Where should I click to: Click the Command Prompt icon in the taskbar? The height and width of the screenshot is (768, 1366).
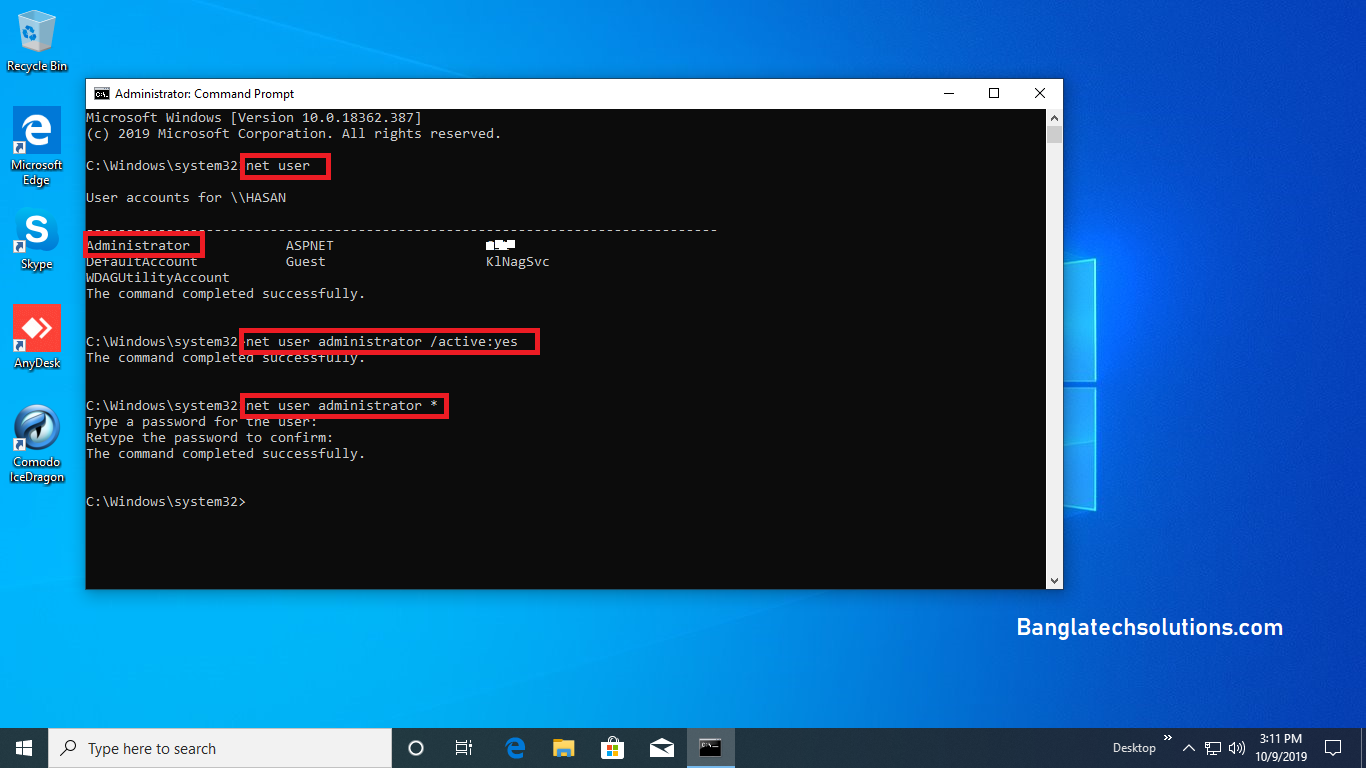[x=710, y=747]
